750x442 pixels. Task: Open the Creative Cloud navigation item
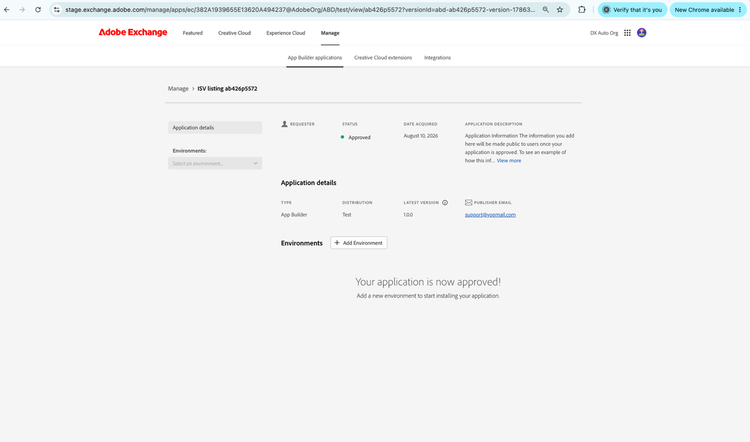(x=234, y=33)
